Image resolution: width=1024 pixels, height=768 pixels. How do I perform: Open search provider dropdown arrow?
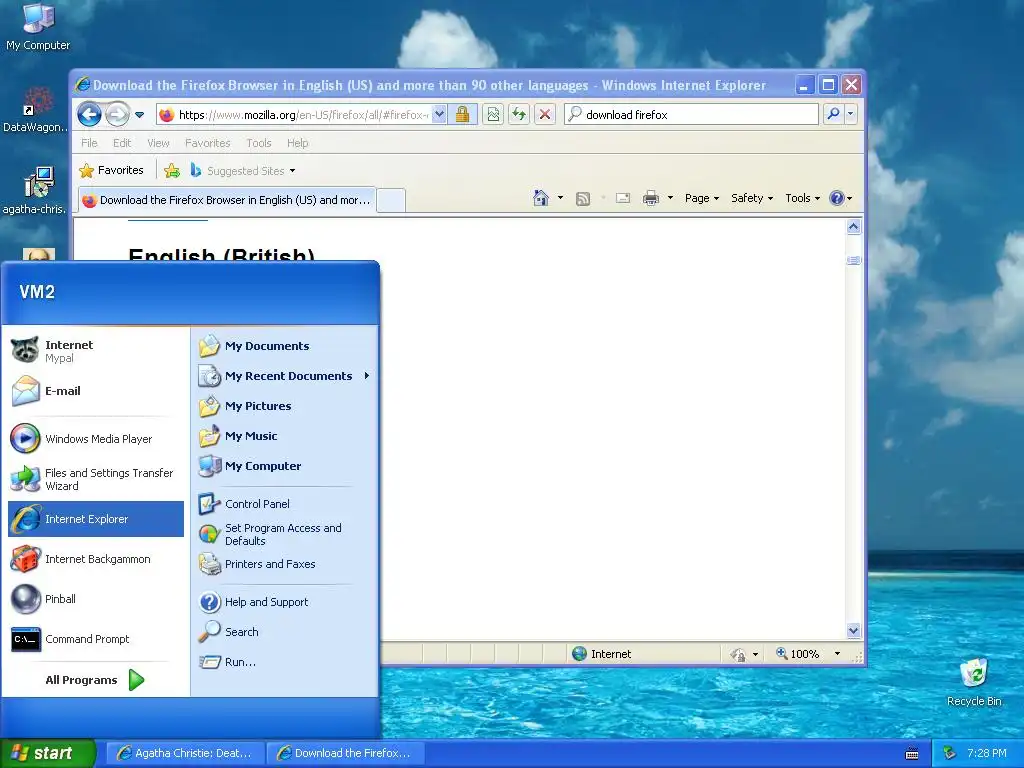[x=850, y=114]
